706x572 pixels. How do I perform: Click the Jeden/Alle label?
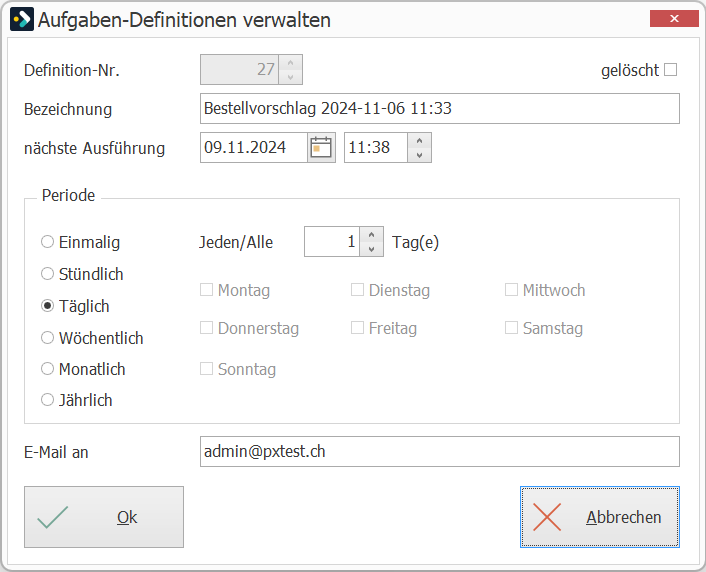(x=236, y=242)
